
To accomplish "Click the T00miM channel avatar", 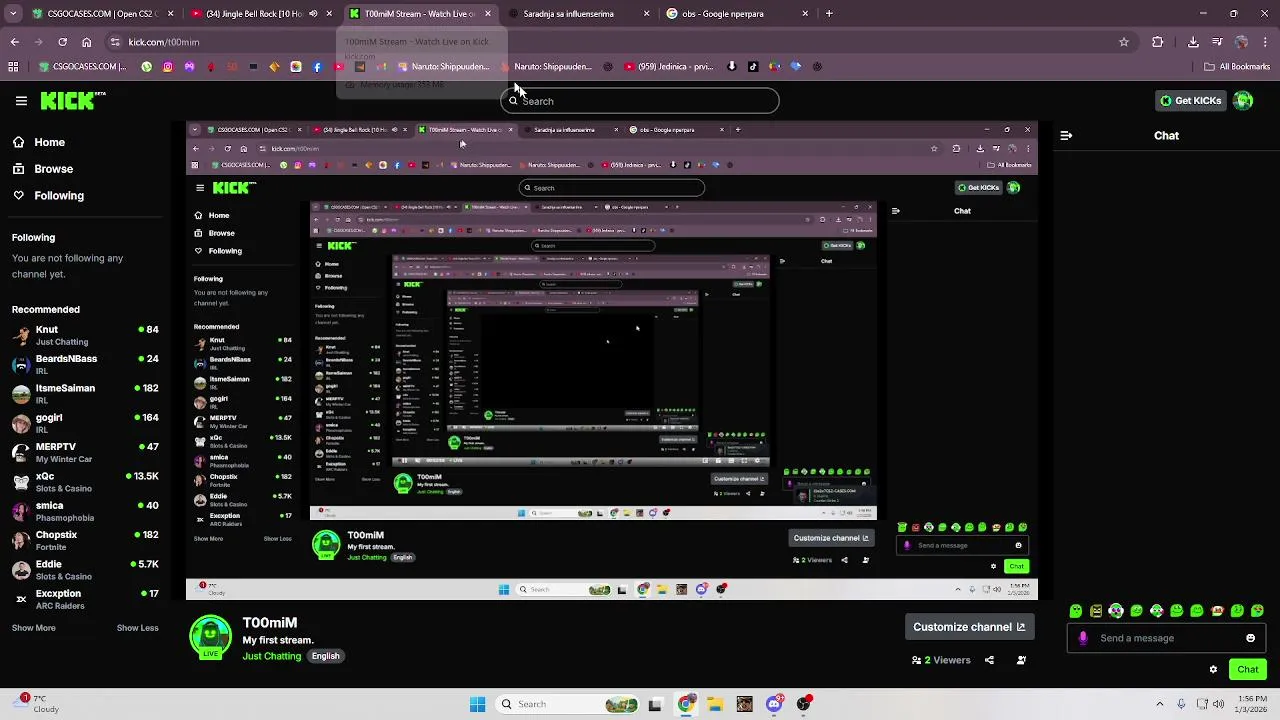I will [210, 638].
